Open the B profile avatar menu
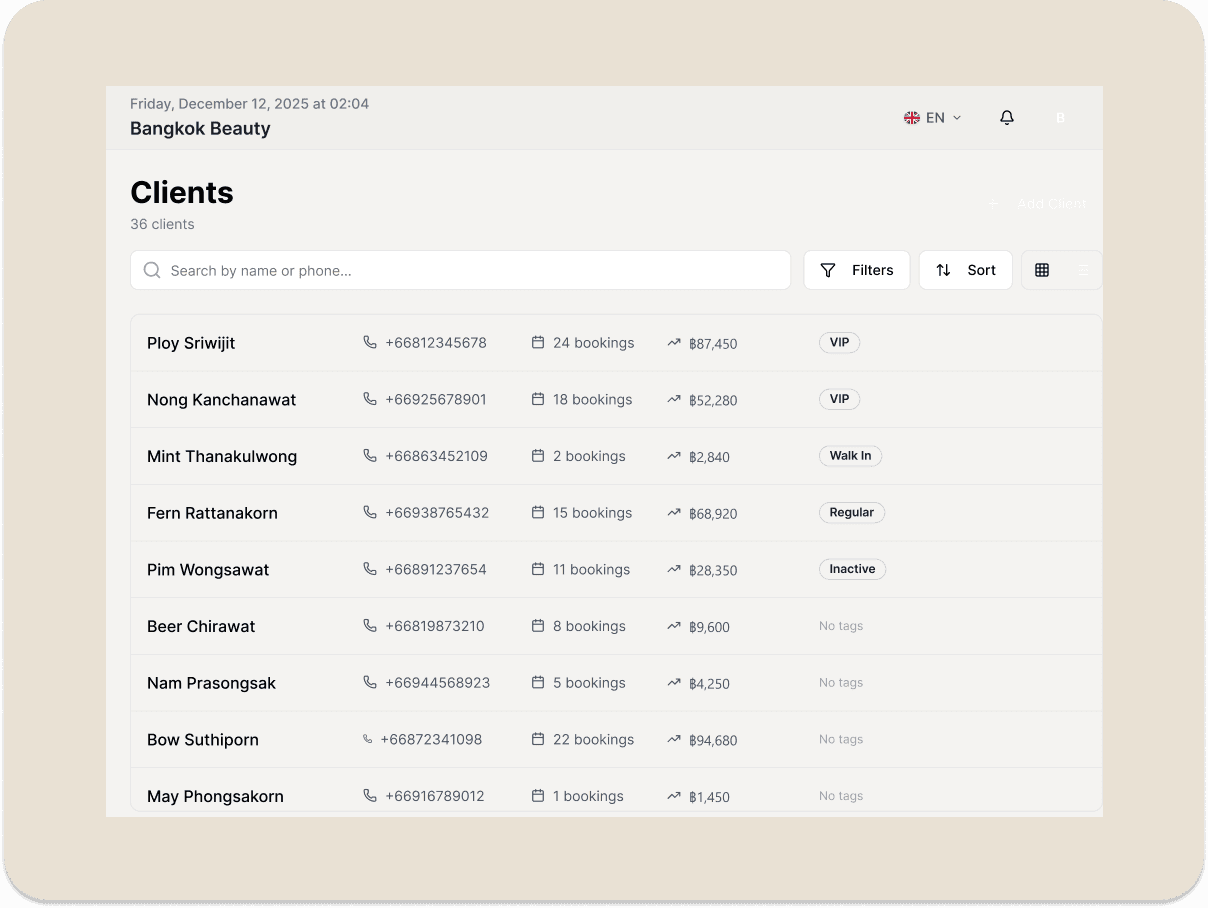Image resolution: width=1208 pixels, height=908 pixels. (x=1060, y=117)
